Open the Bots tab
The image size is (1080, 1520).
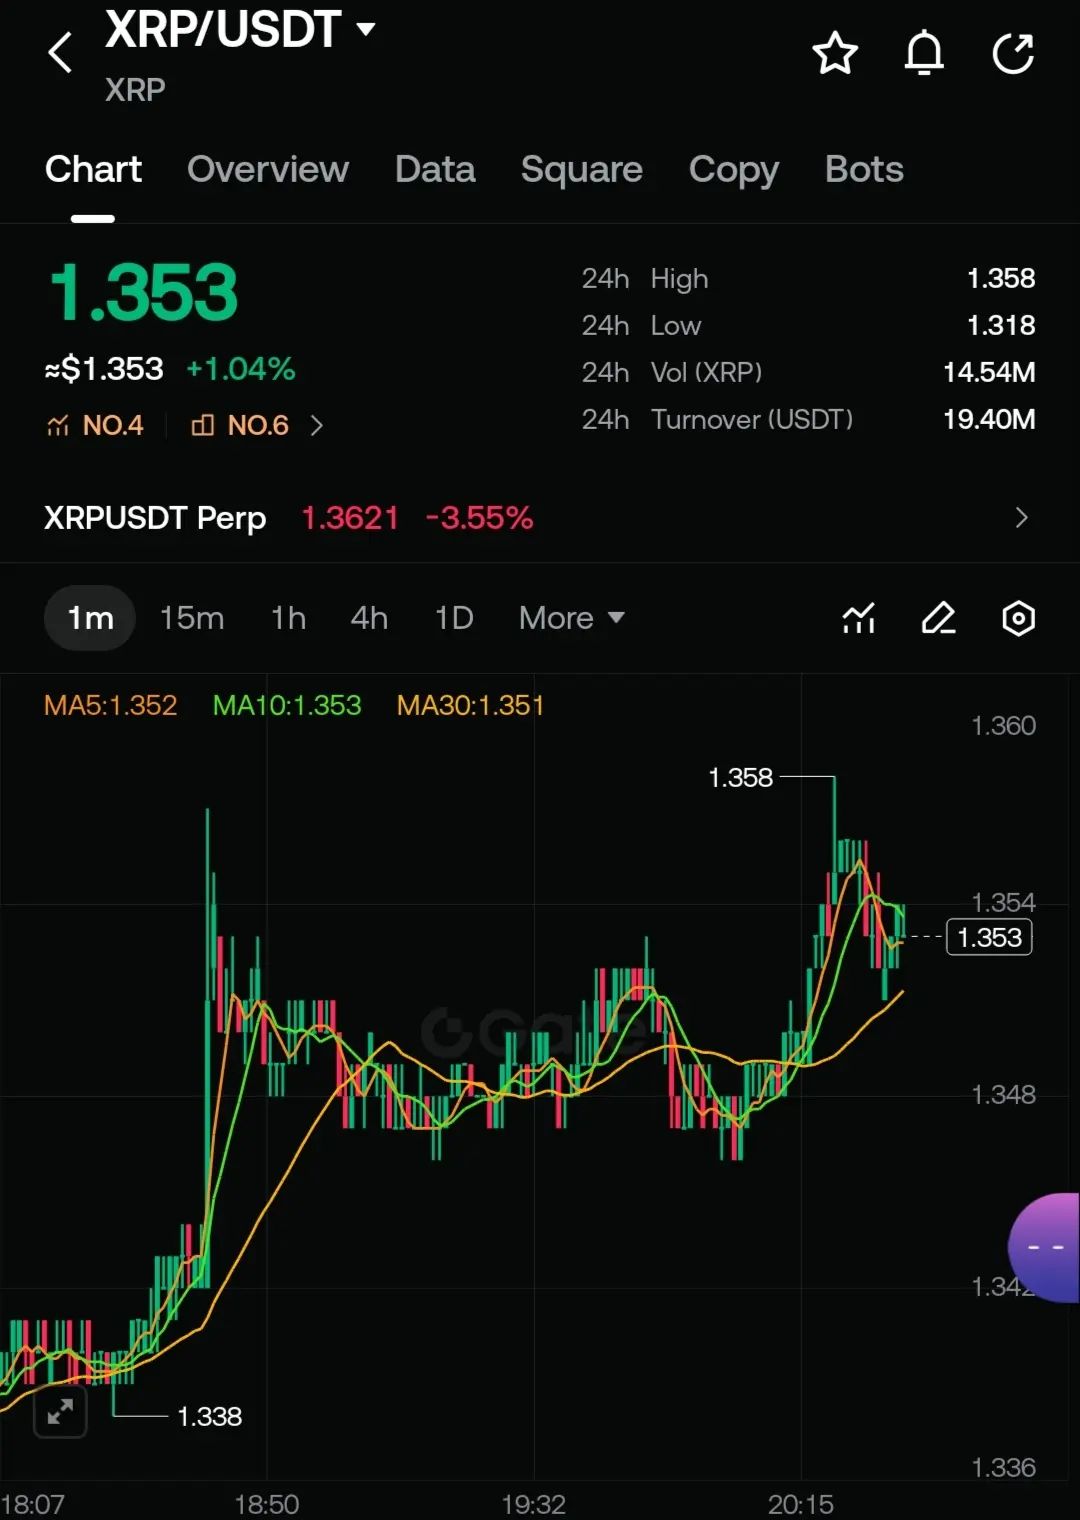coord(864,169)
